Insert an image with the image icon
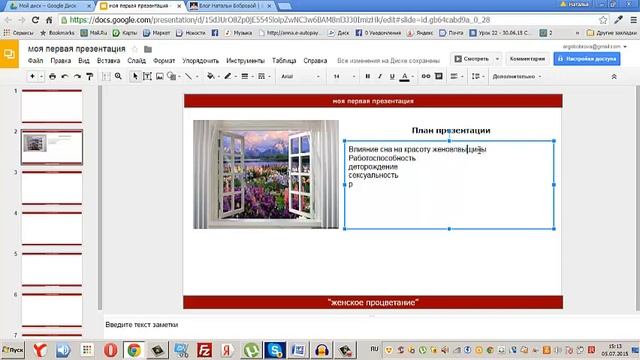Viewport: 640px width, 360px height. coord(160,76)
